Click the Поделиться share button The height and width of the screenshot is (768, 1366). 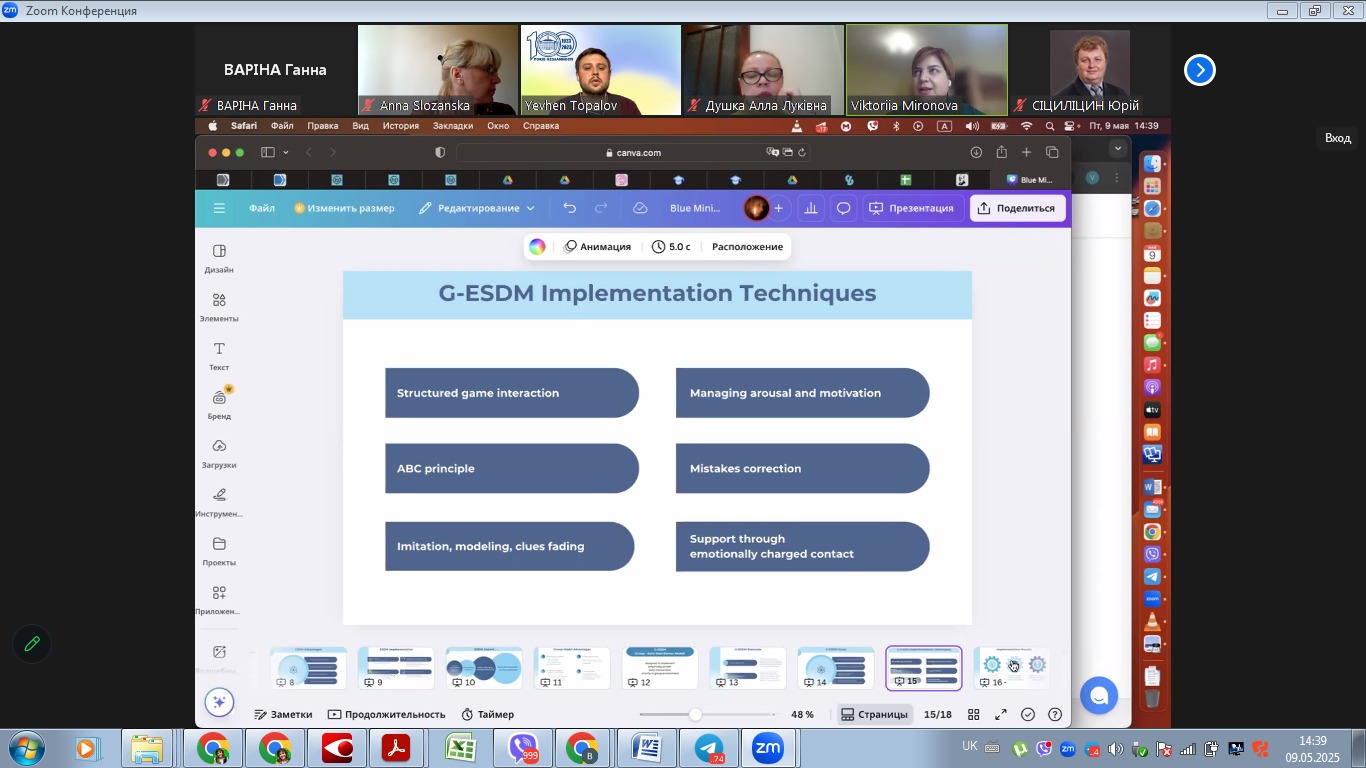click(1016, 208)
